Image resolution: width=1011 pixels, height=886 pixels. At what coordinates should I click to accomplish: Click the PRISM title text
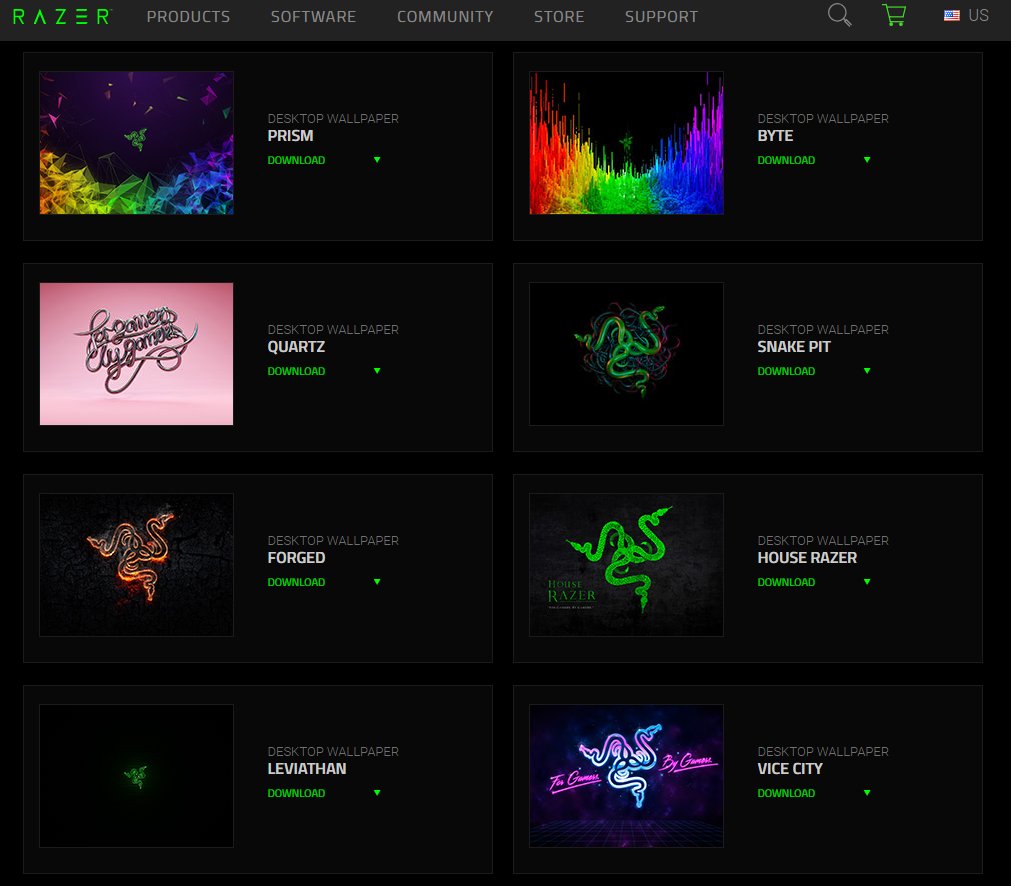pos(290,136)
